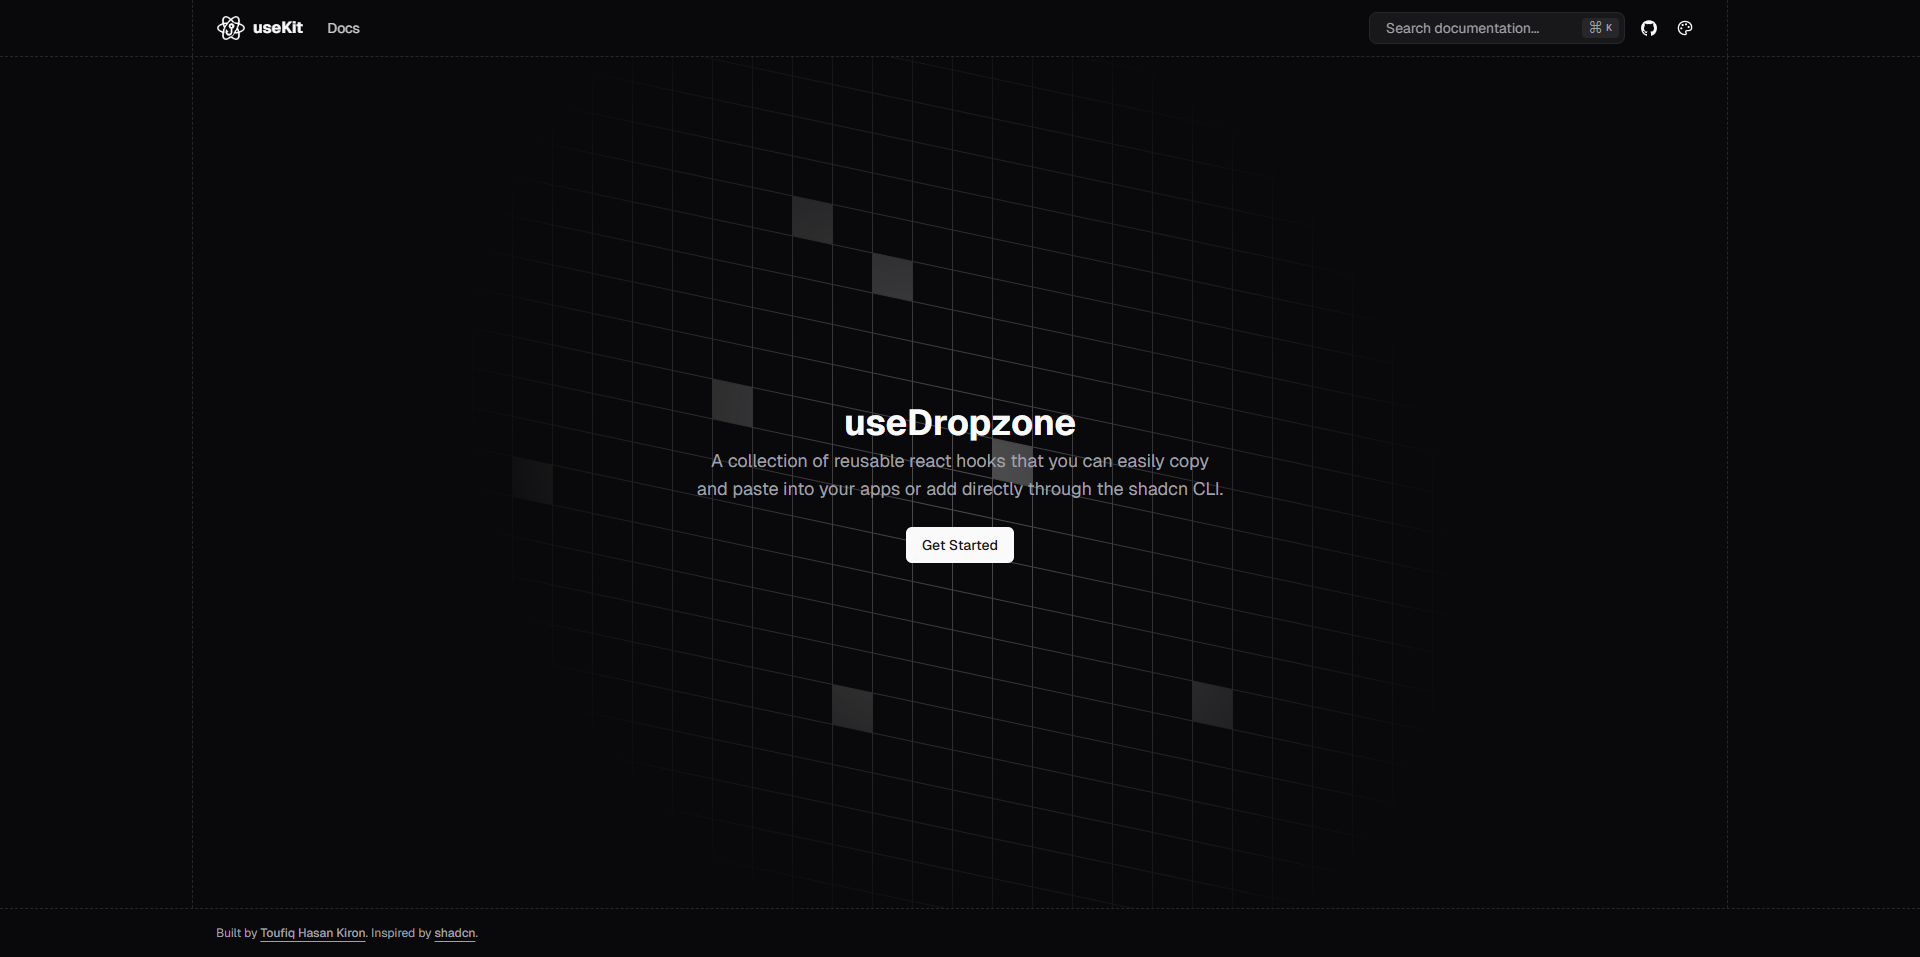This screenshot has height=957, width=1920.
Task: Click the Get Started button
Action: (959, 545)
